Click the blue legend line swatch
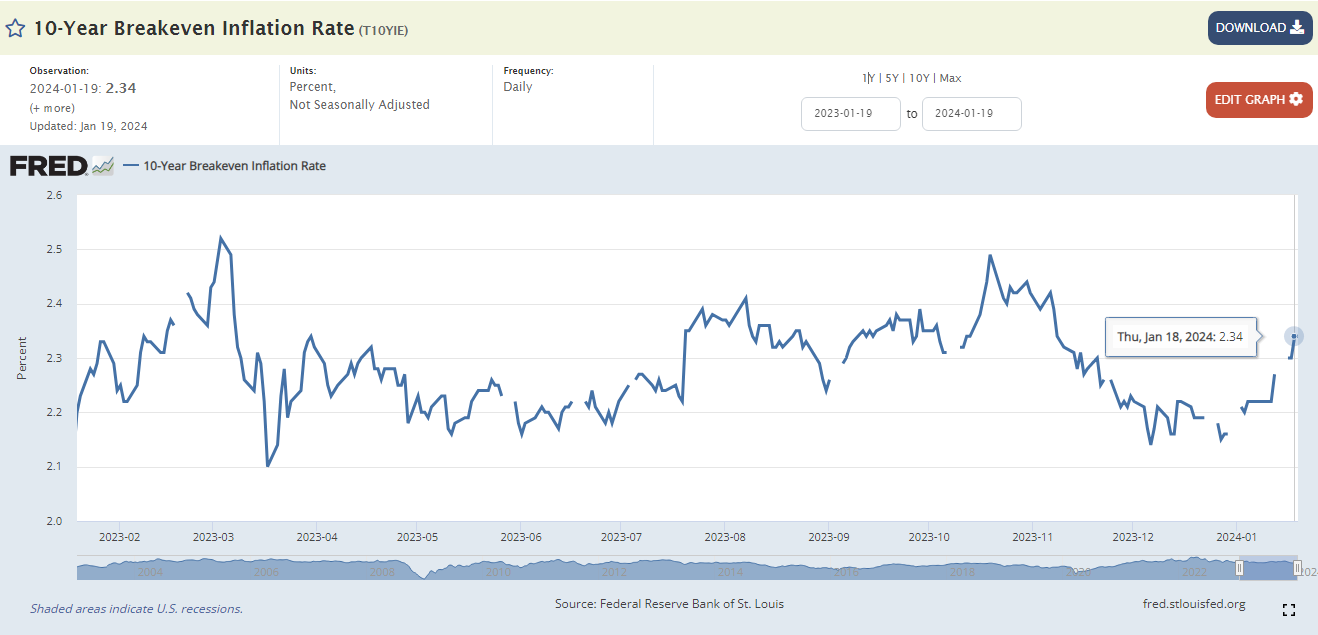Screen dimensions: 1318x635 pos(131,166)
